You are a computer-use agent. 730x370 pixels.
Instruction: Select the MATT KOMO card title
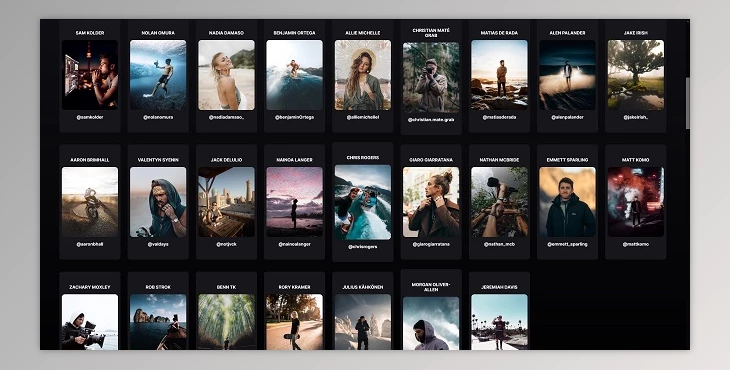coord(636,160)
